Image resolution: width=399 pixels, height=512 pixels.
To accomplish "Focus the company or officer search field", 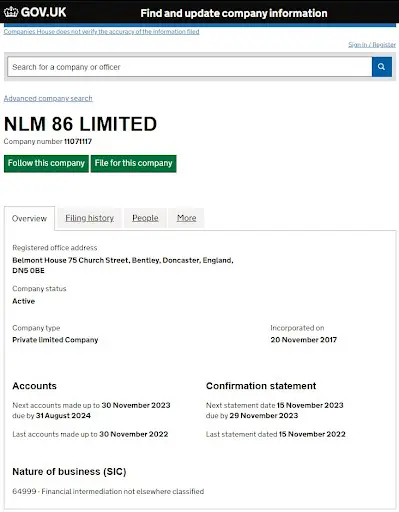I will (190, 67).
